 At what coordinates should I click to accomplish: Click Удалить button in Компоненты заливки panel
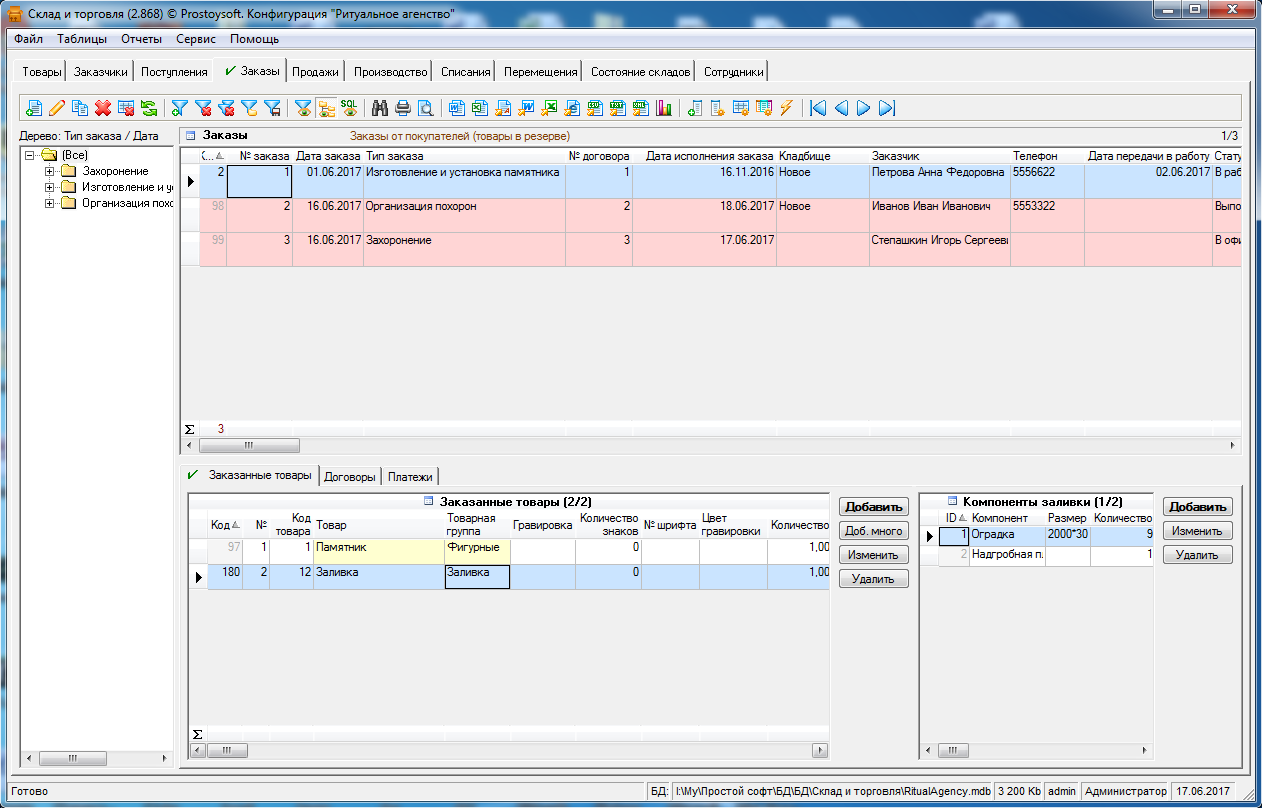(1196, 555)
